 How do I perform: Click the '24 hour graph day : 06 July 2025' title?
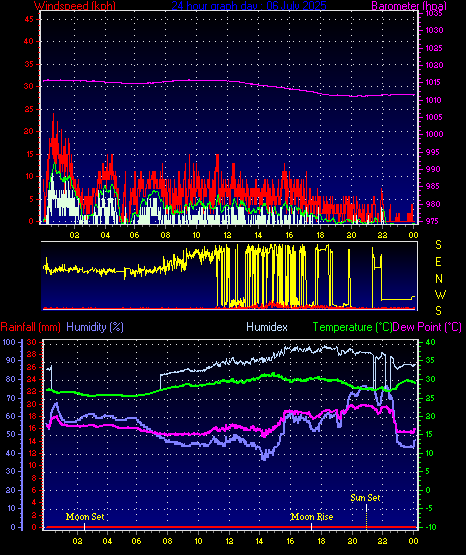click(x=249, y=6)
